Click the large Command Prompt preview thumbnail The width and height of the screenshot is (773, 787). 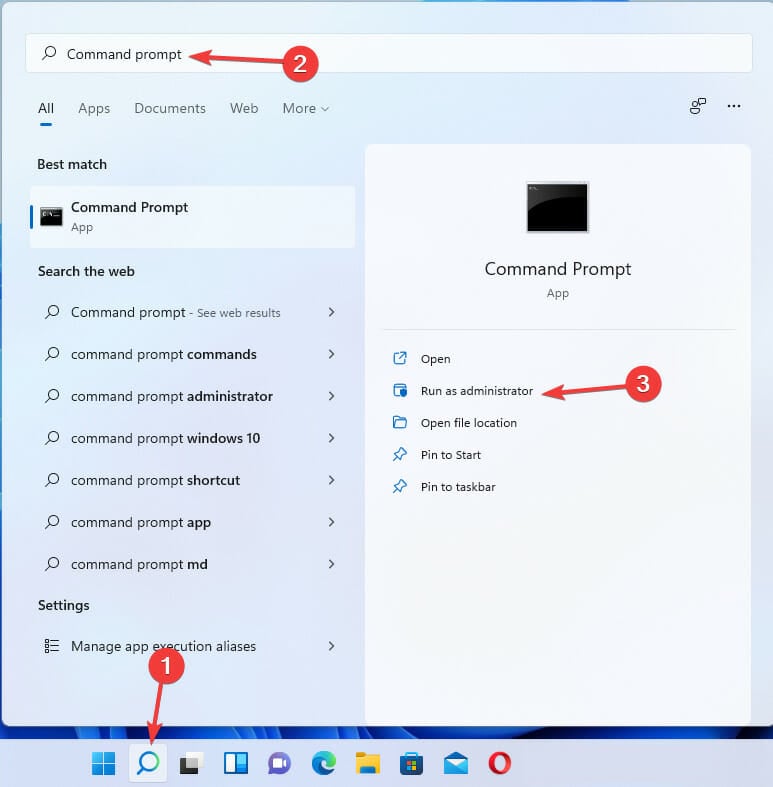pyautogui.click(x=557, y=207)
